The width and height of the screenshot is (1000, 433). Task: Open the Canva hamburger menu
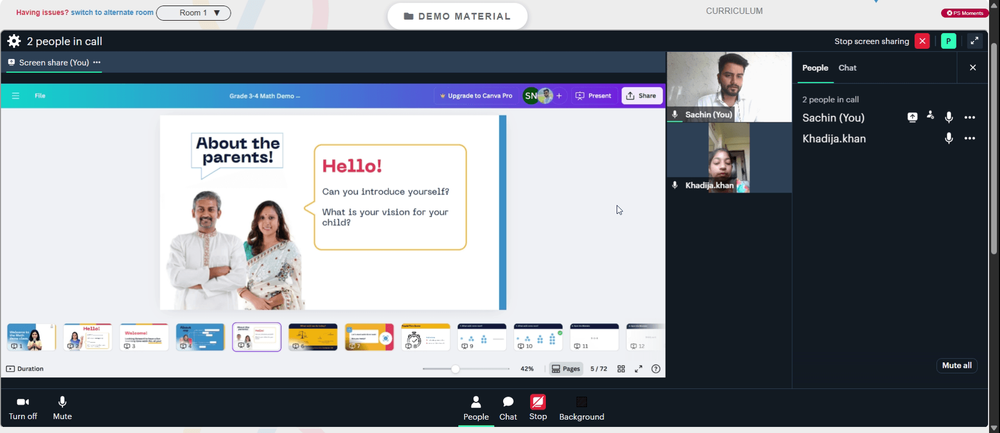(15, 96)
